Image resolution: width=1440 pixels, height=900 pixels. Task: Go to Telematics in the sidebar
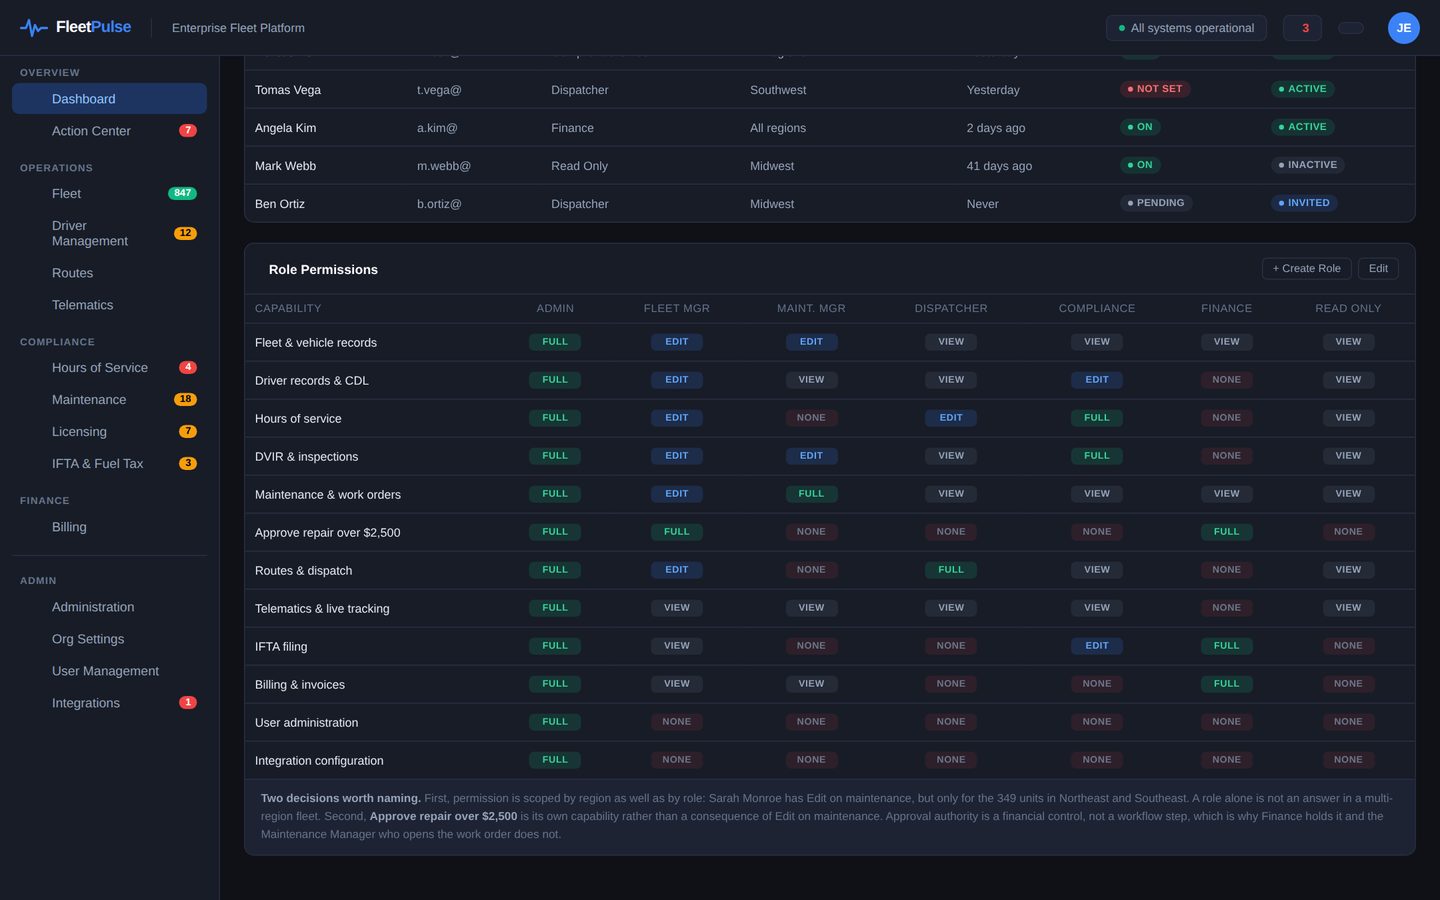click(x=82, y=305)
